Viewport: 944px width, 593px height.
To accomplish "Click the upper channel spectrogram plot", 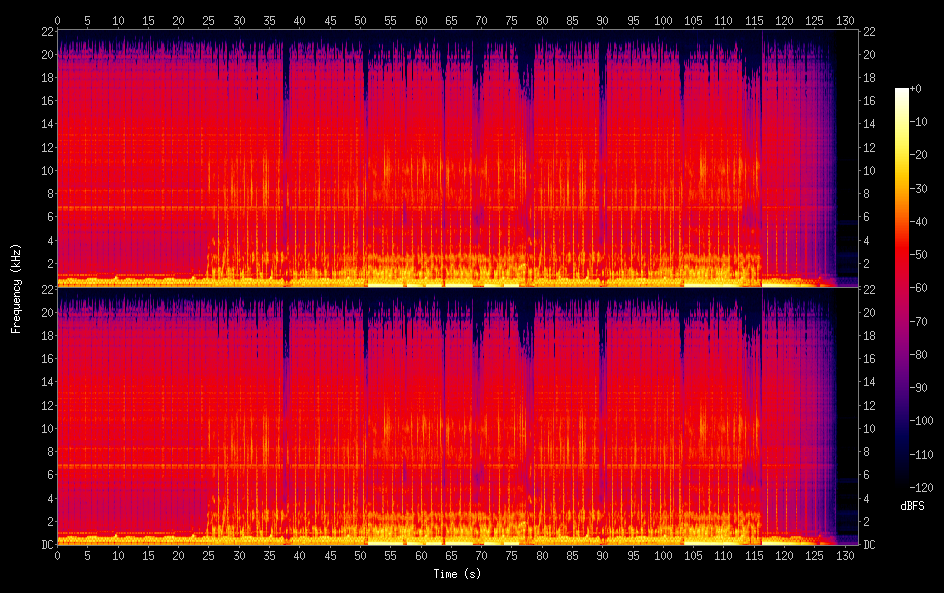I will click(x=458, y=158).
